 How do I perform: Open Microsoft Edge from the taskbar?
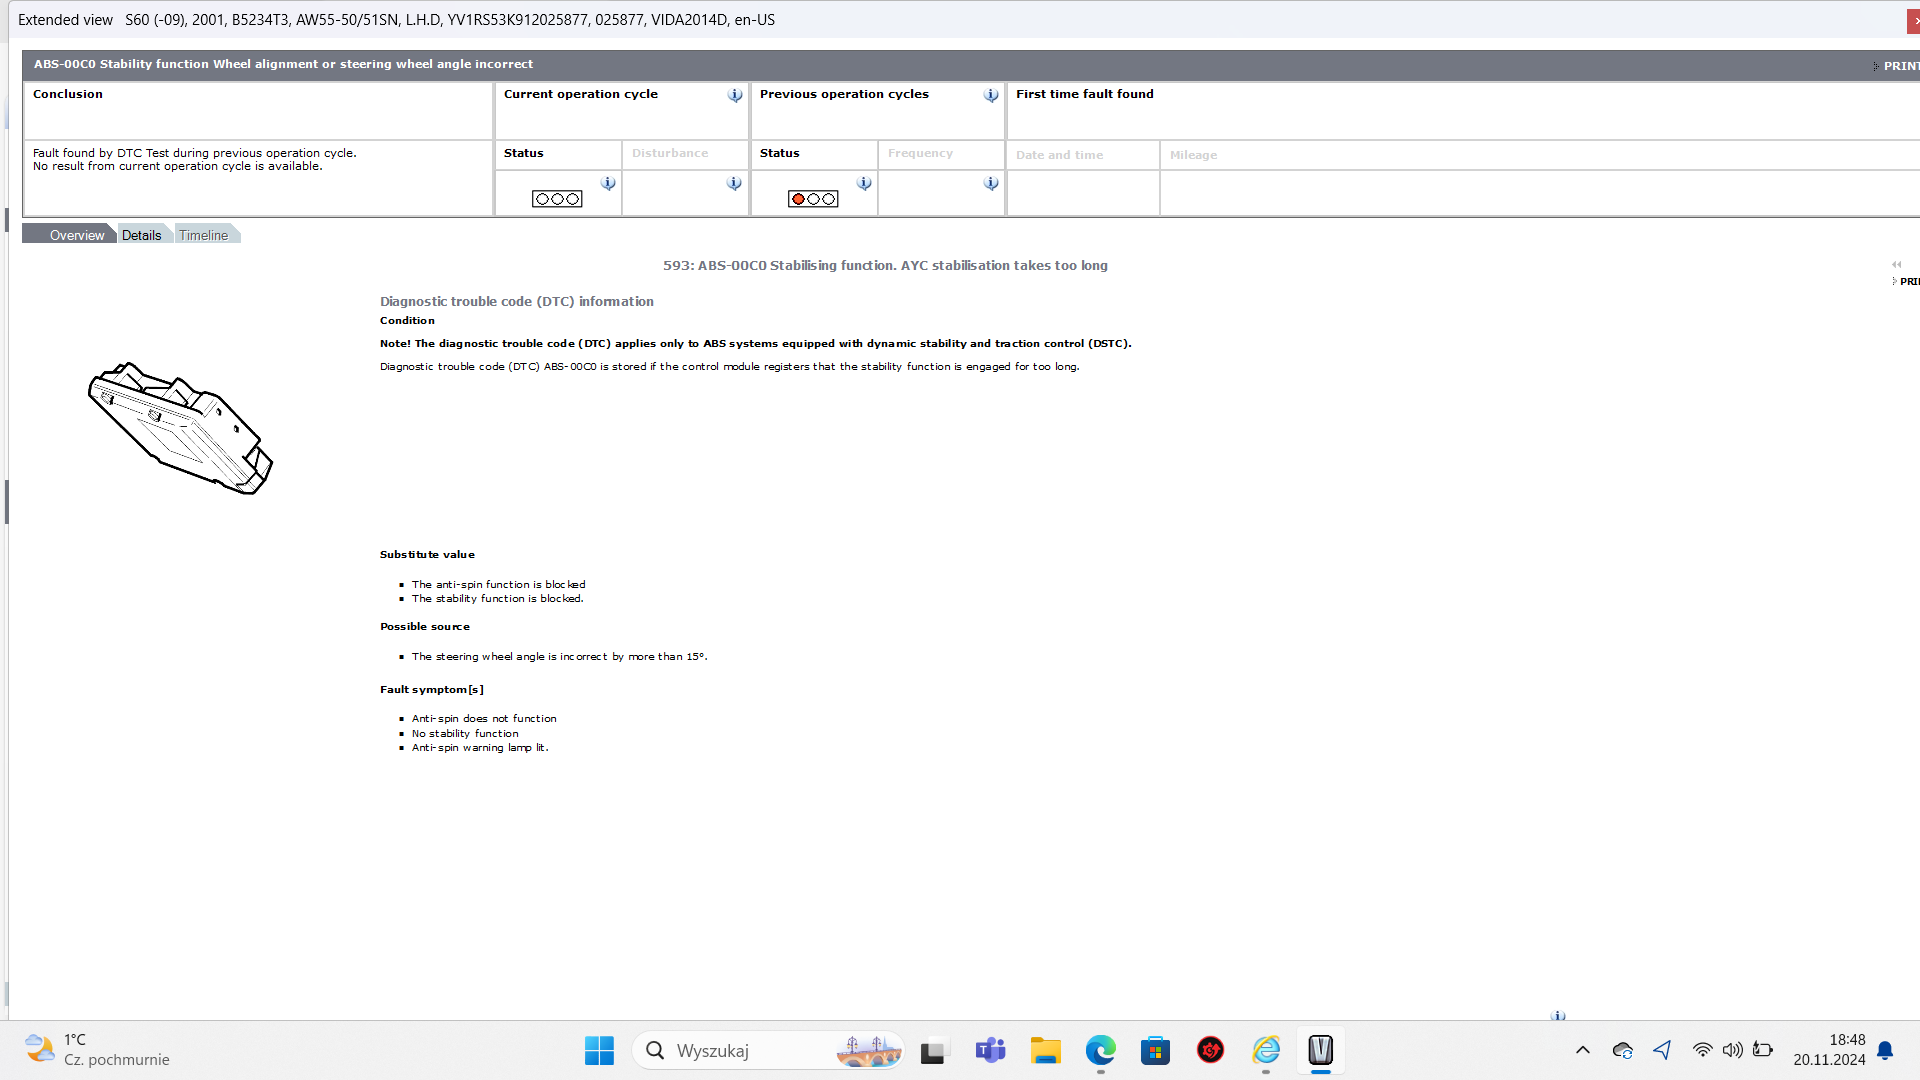tap(1100, 1050)
